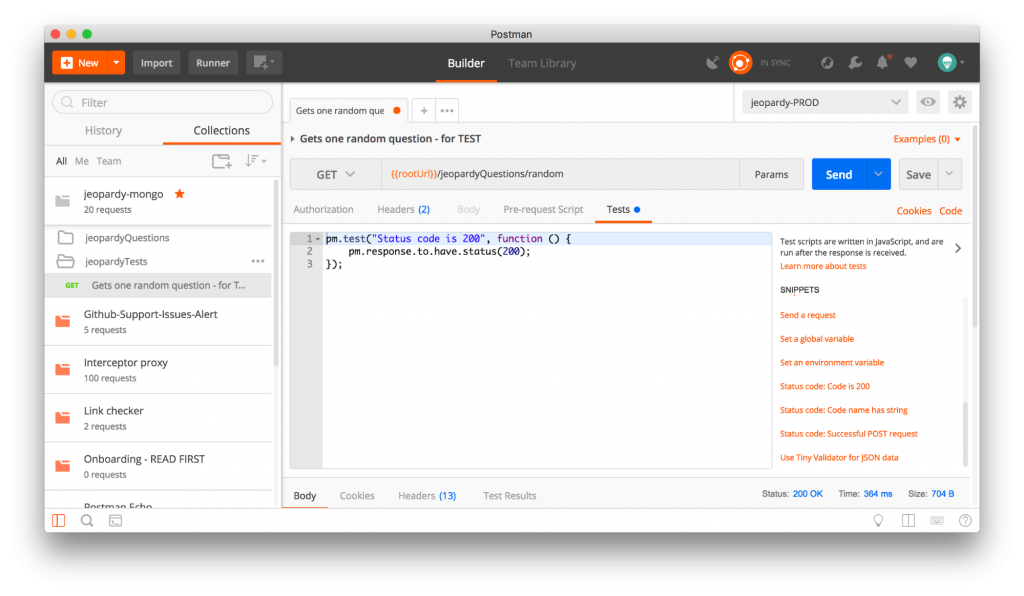Open the browse globe icon
This screenshot has height=596, width=1024.
pyautogui.click(x=827, y=63)
